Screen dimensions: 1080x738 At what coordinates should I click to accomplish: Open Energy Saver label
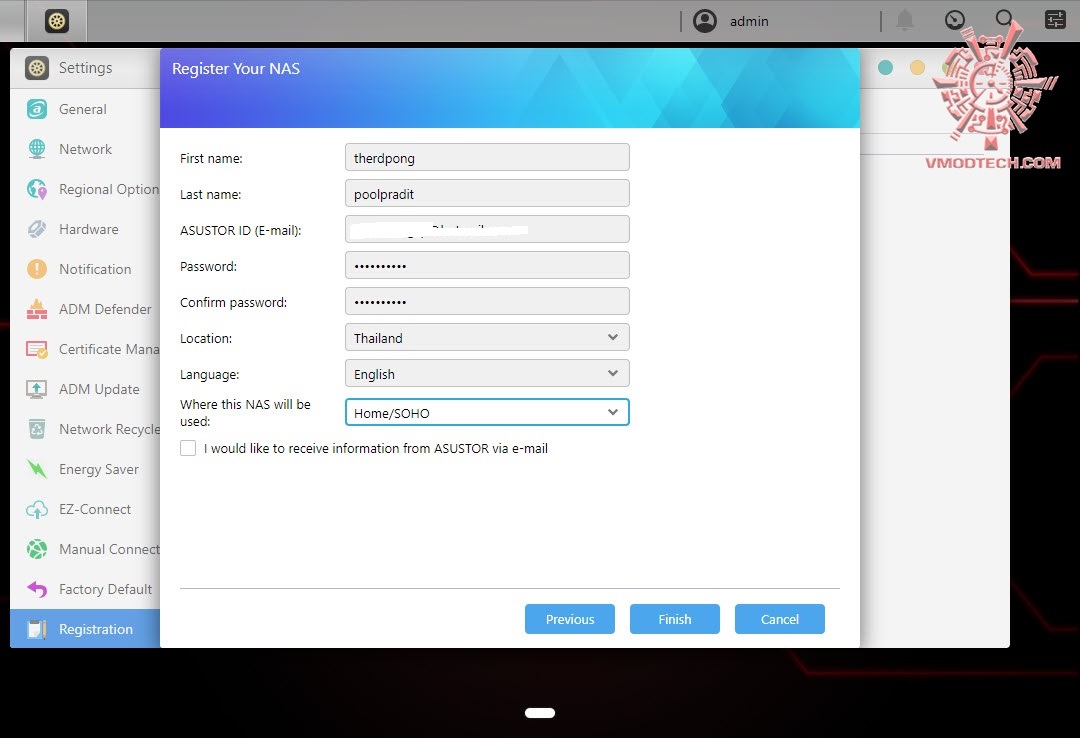(98, 469)
